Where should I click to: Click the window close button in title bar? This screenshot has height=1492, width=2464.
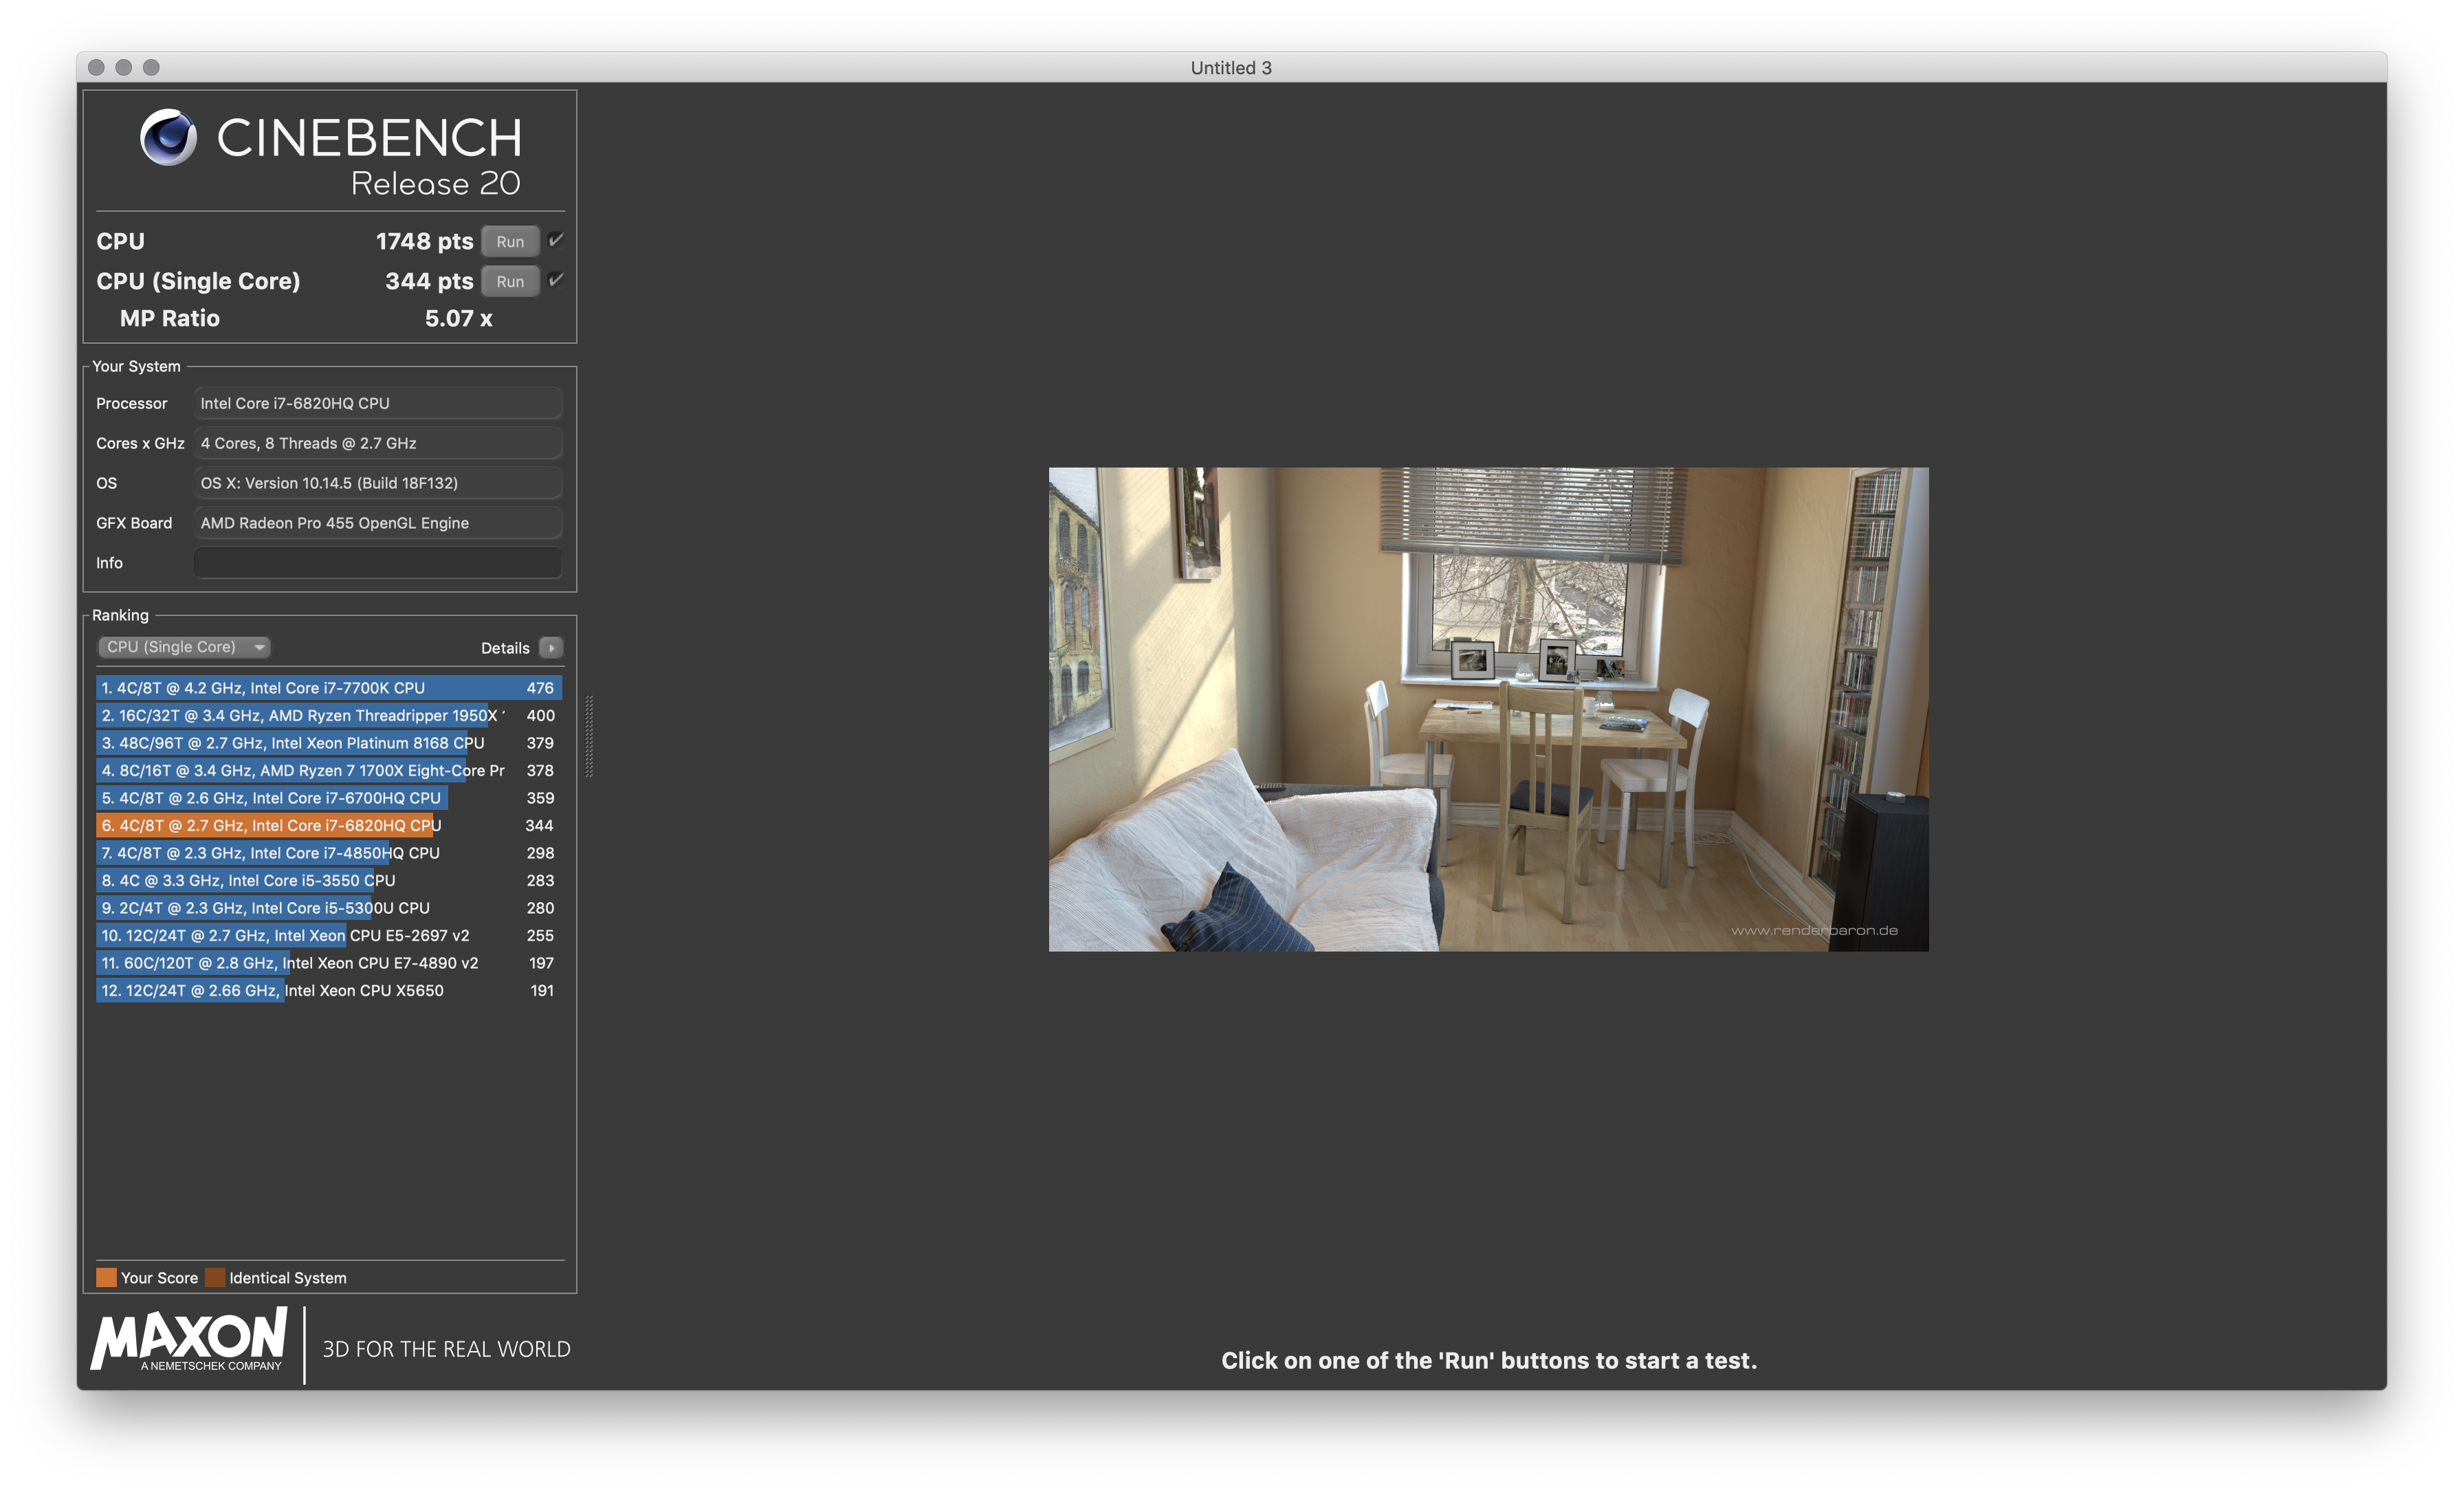pos(96,67)
